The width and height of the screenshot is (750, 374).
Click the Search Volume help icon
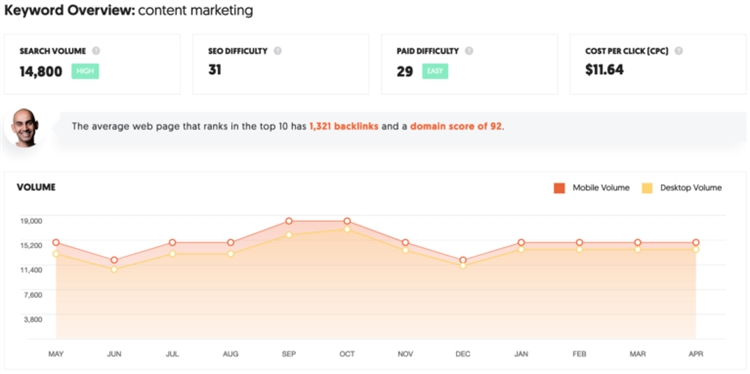click(96, 51)
